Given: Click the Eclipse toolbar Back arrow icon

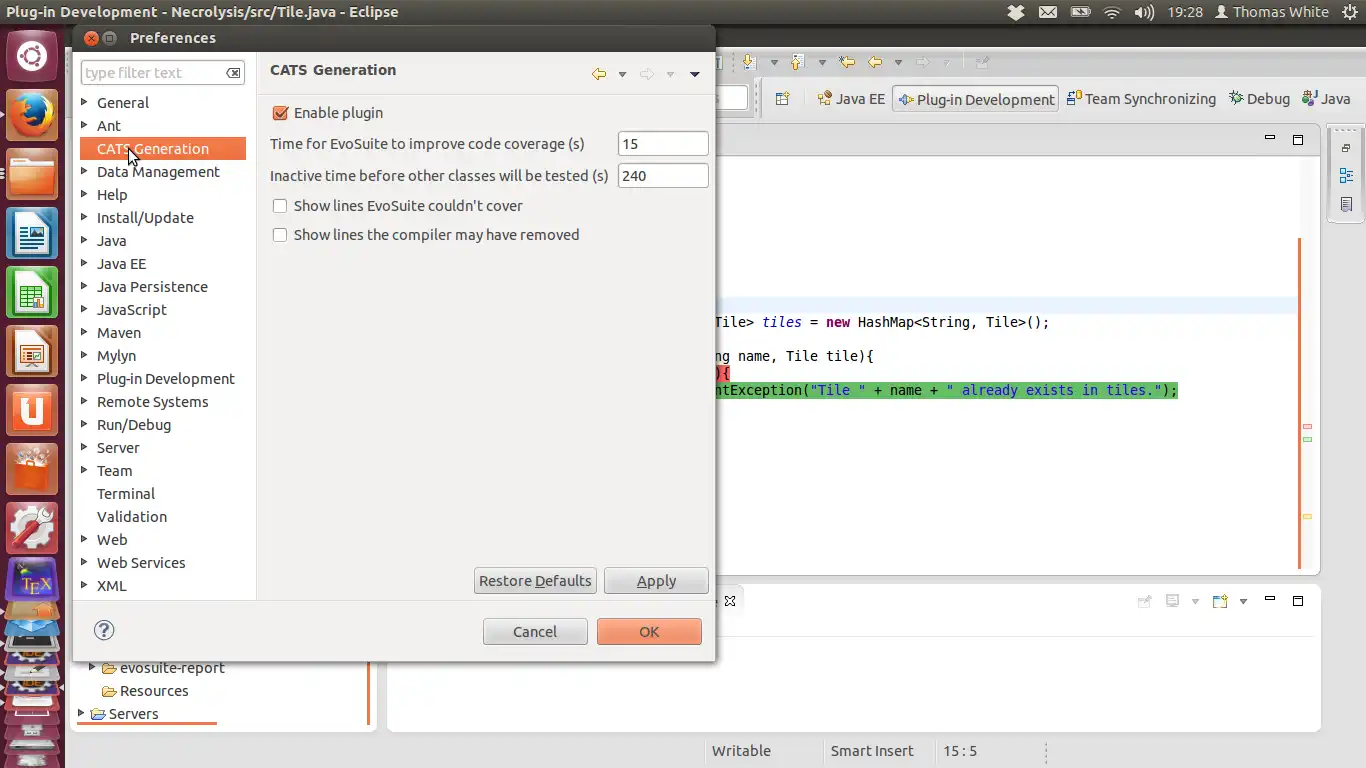Looking at the screenshot, I should [875, 62].
